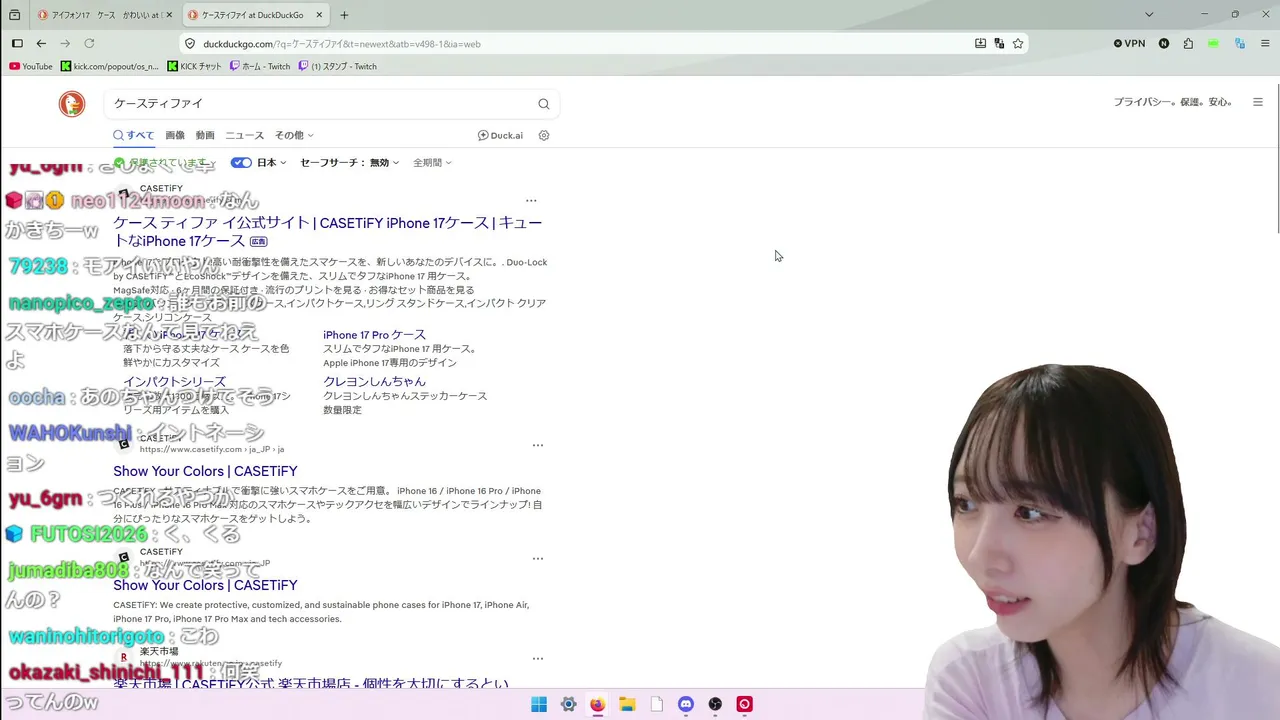Open the kick.com/popout bookmark

[x=110, y=66]
